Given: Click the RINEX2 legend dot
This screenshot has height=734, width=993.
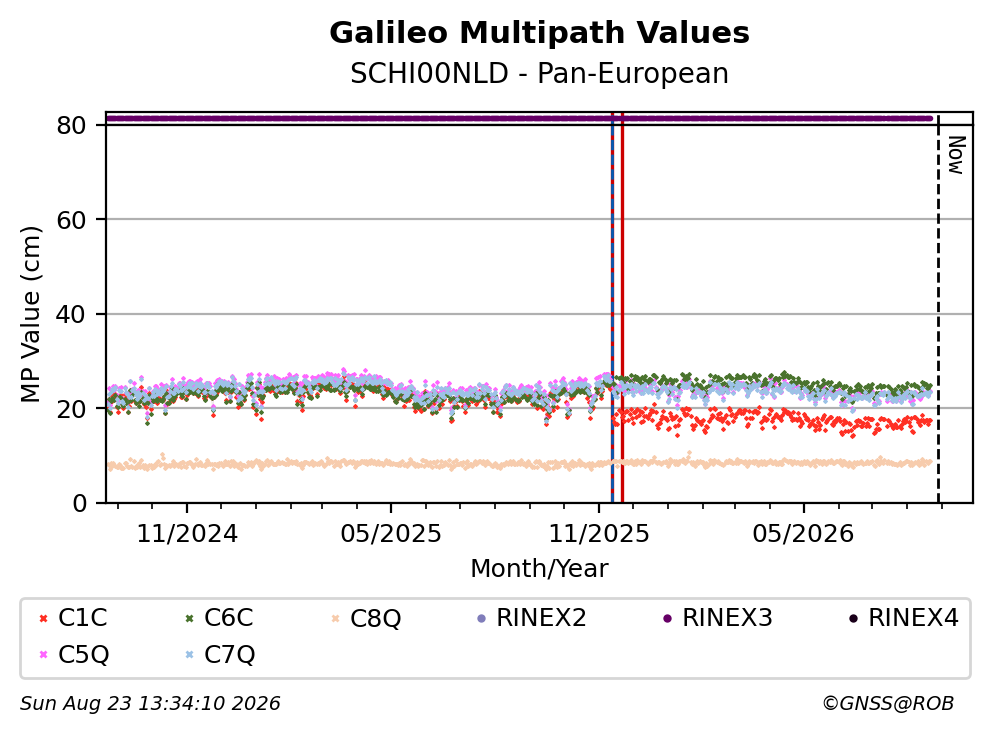Looking at the screenshot, I should [481, 618].
